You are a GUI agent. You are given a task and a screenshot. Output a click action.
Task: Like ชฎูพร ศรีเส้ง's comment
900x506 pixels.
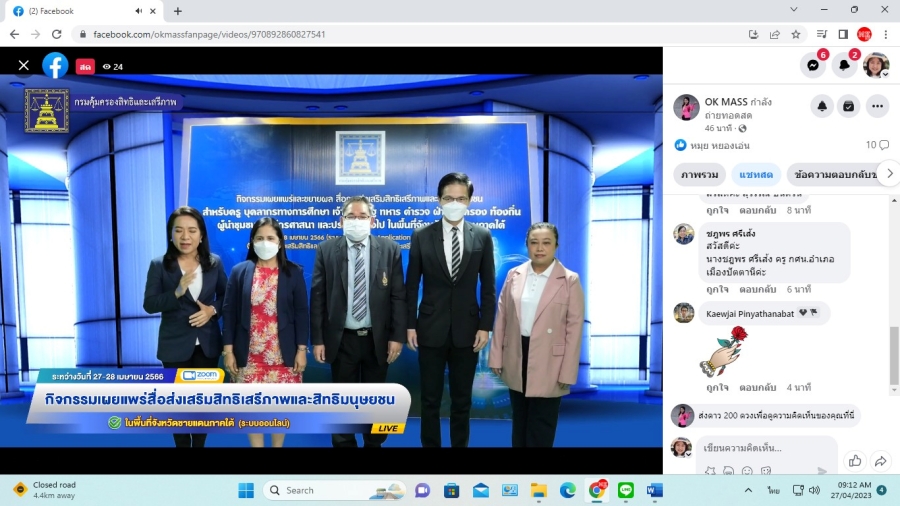(x=717, y=289)
